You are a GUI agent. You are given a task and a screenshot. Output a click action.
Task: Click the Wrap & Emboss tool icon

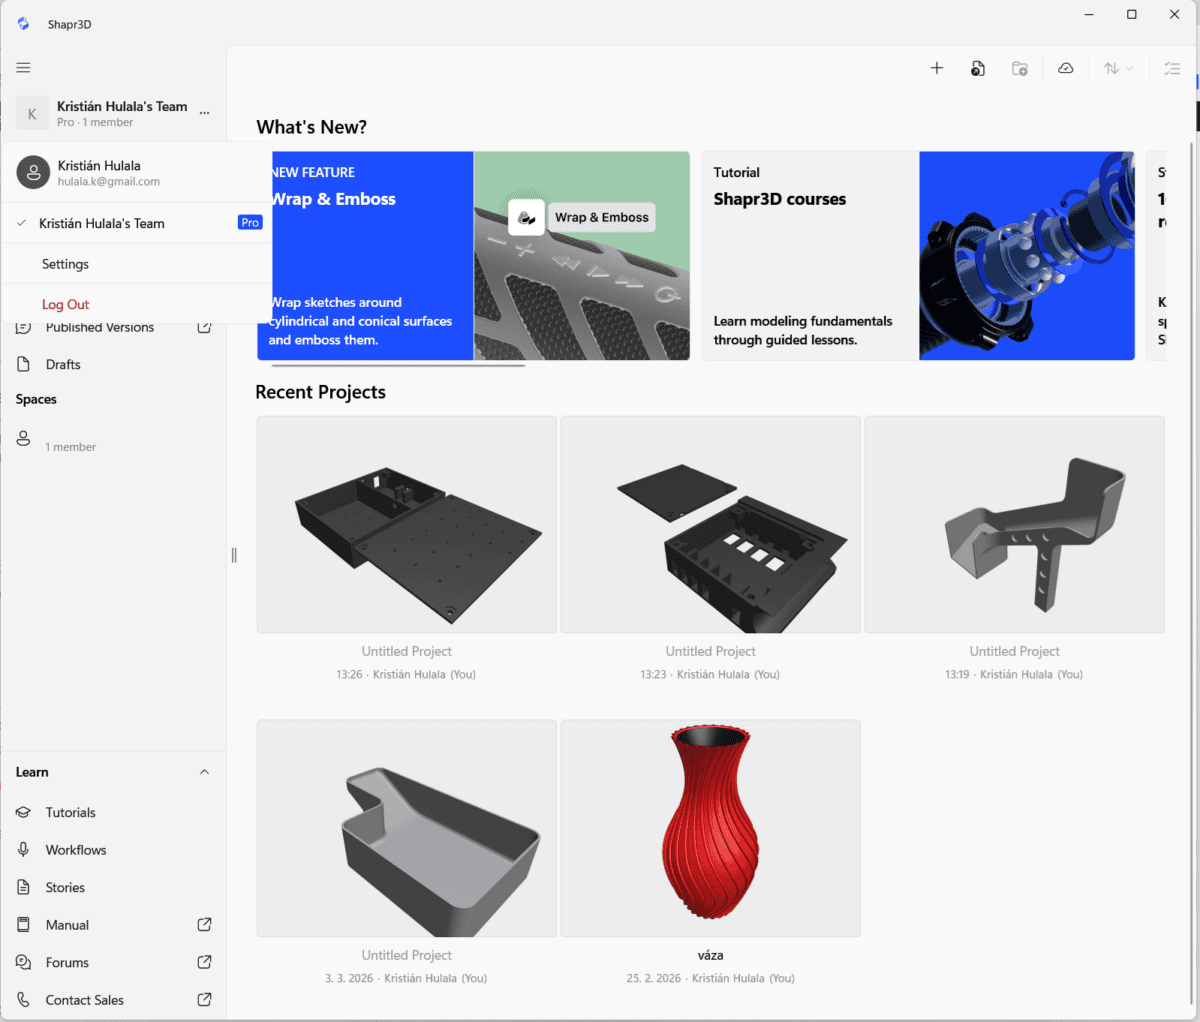(527, 217)
